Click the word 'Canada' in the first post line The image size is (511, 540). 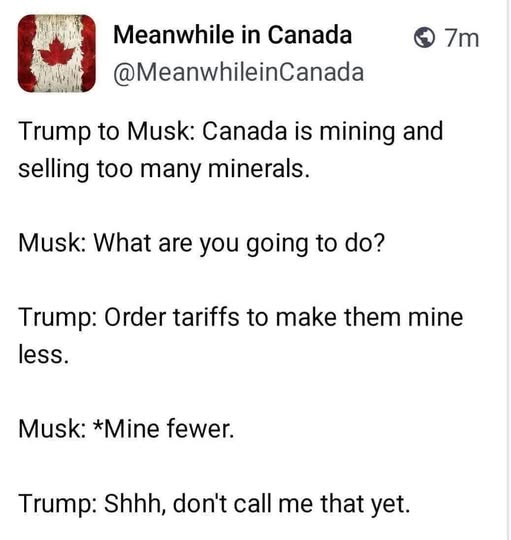tap(244, 132)
